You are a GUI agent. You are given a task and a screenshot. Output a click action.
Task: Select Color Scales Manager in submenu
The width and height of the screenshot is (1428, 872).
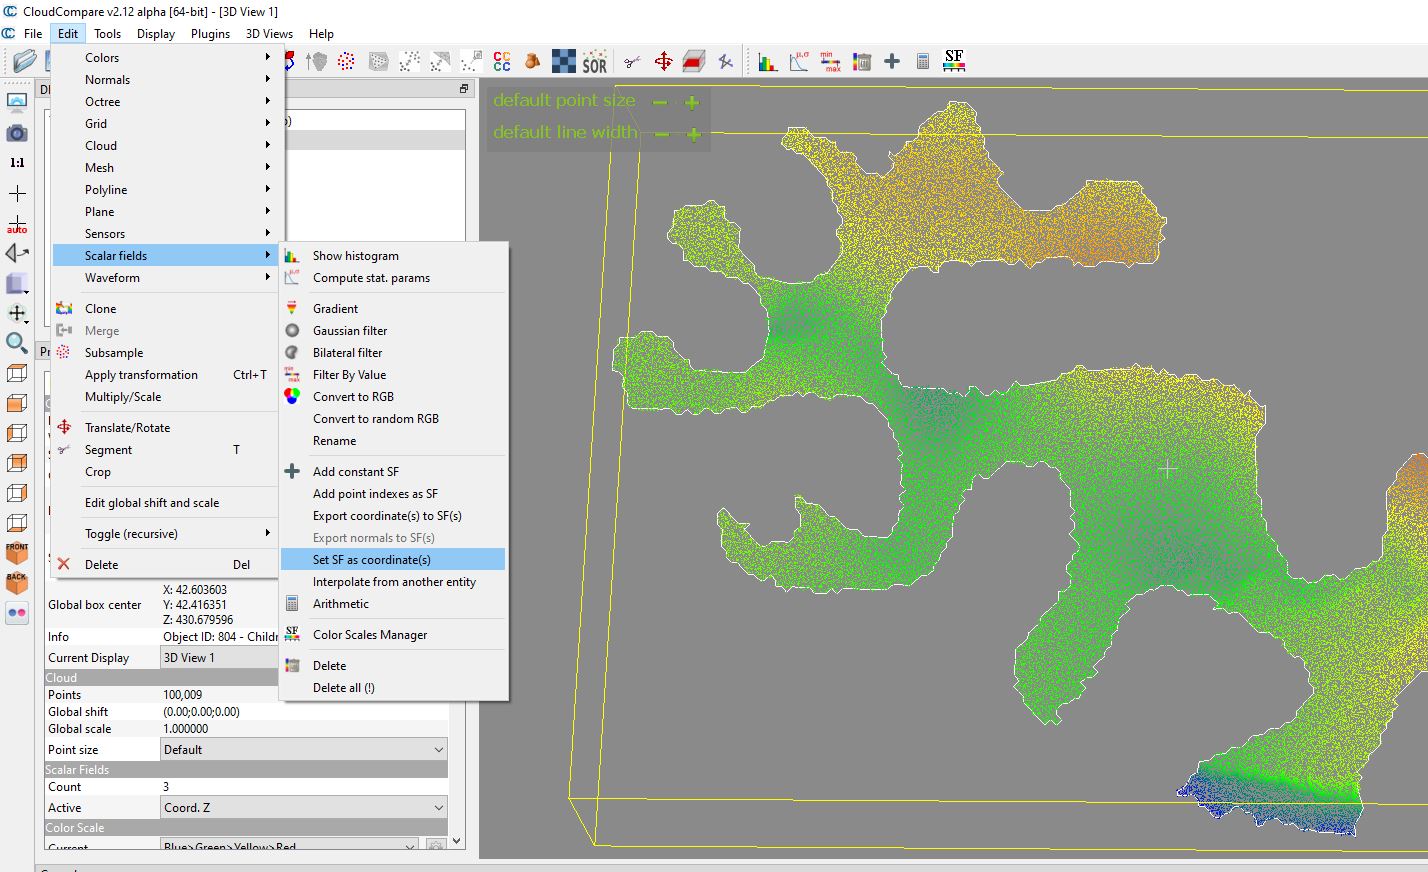[370, 635]
